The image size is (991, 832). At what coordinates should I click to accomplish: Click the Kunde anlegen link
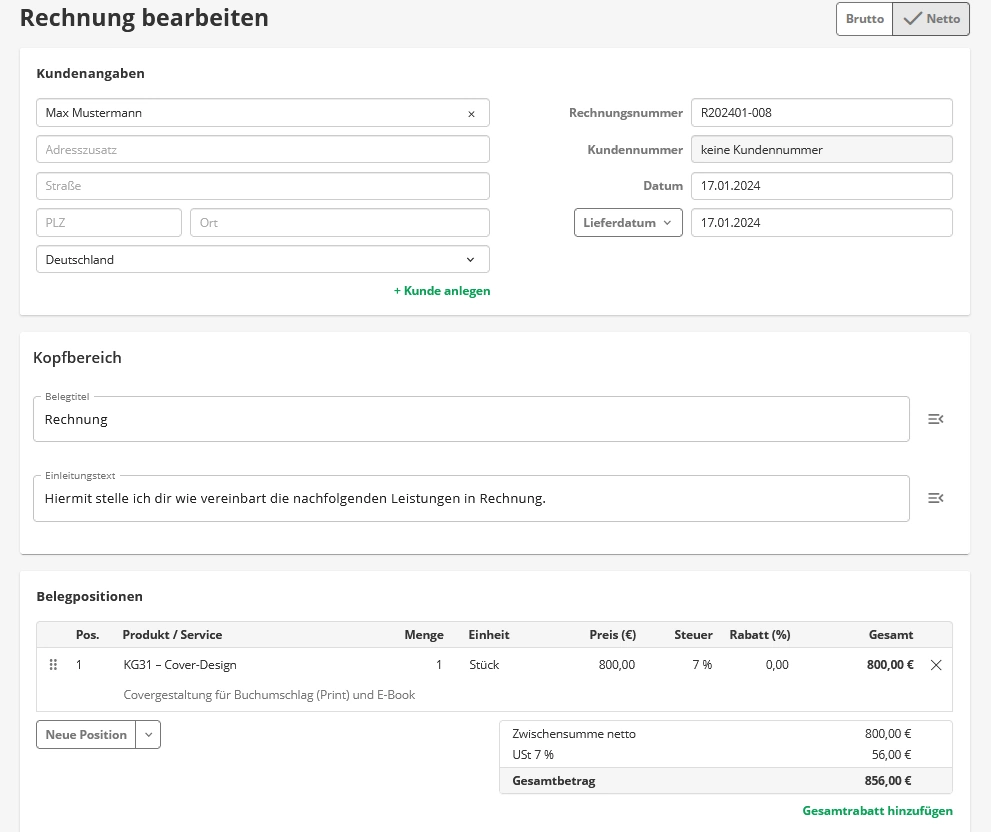442,291
